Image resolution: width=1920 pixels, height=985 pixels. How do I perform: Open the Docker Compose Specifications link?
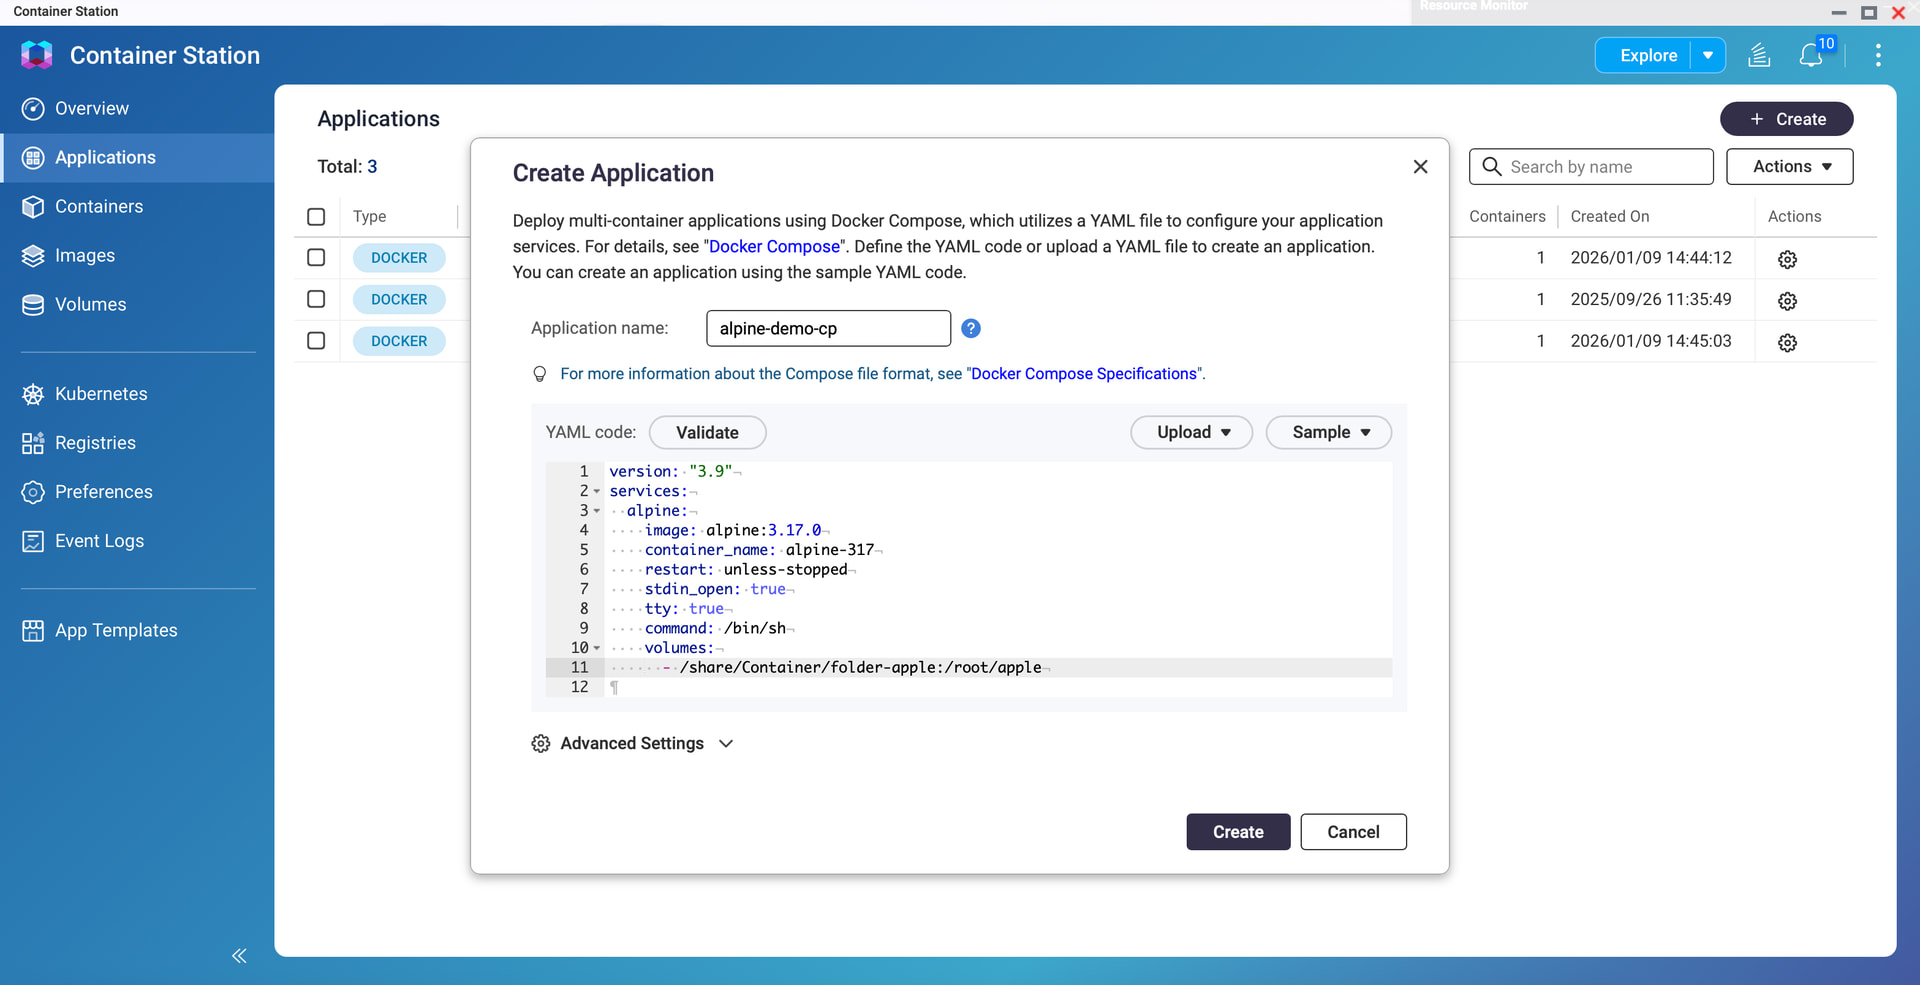1084,374
